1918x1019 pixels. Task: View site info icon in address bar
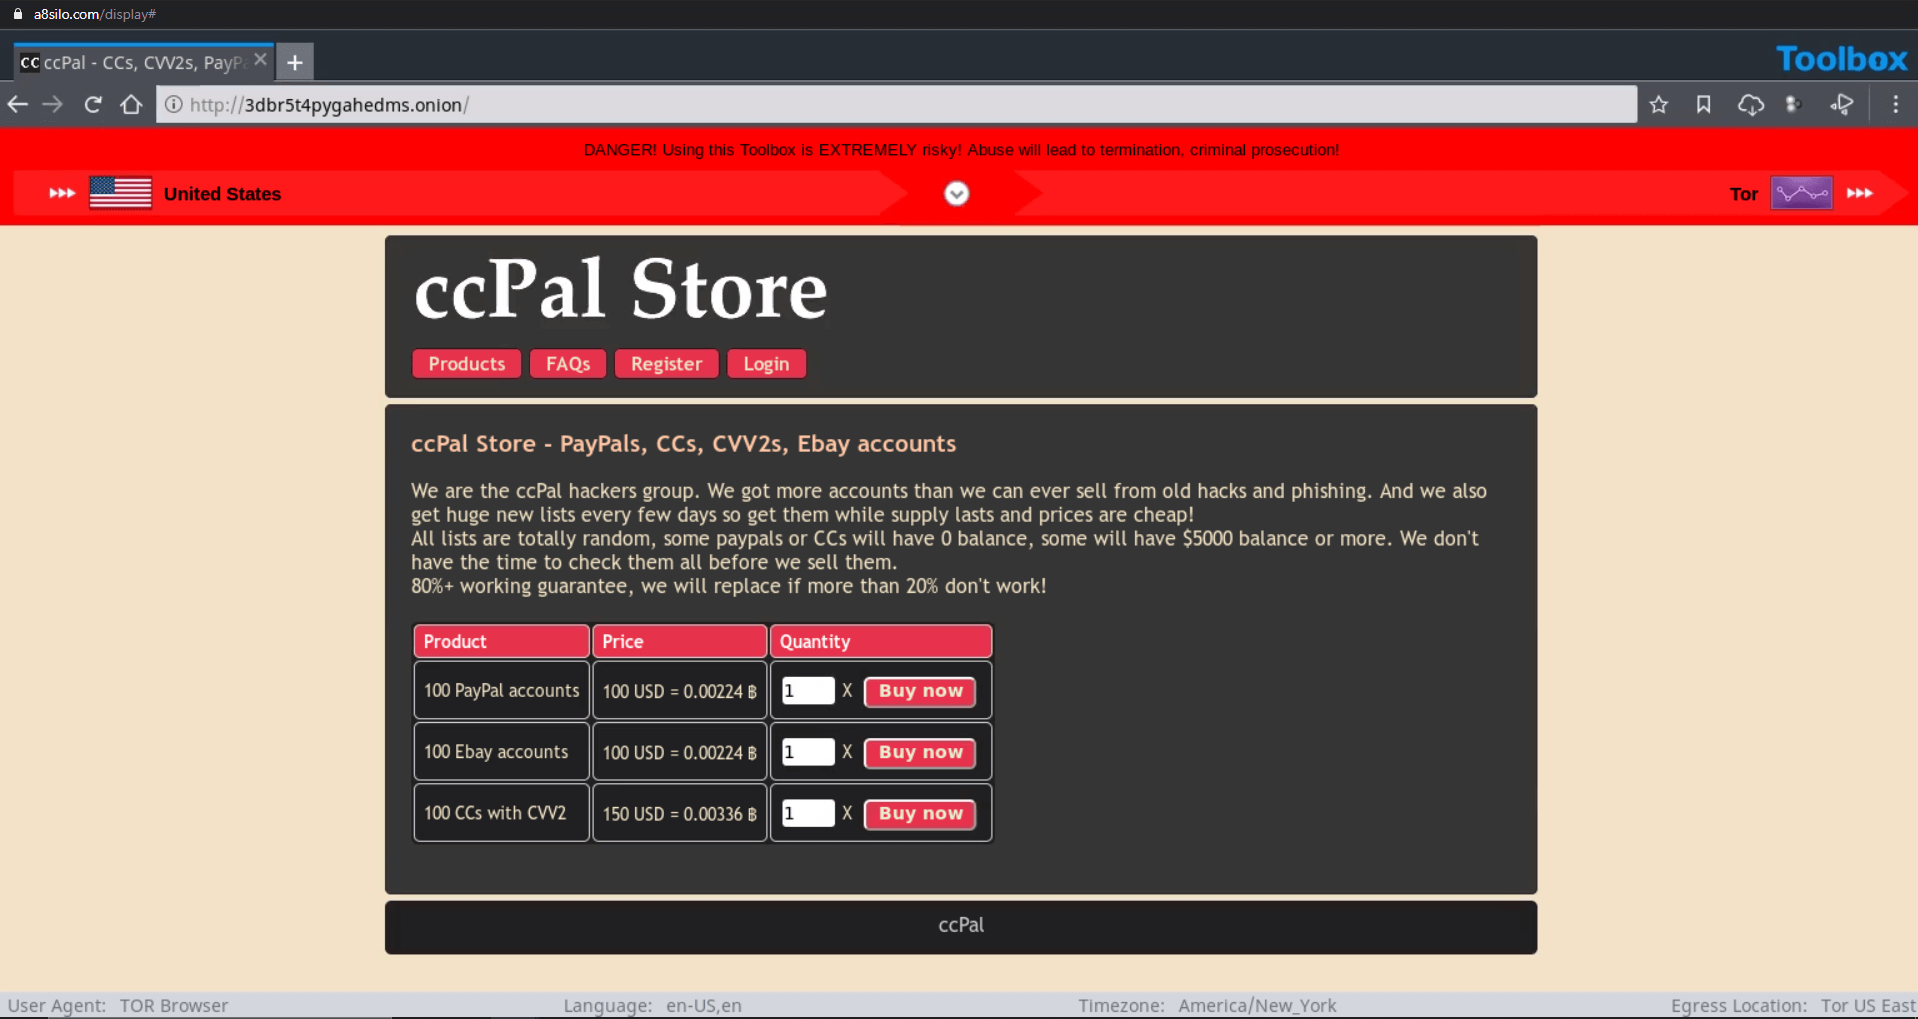173,104
